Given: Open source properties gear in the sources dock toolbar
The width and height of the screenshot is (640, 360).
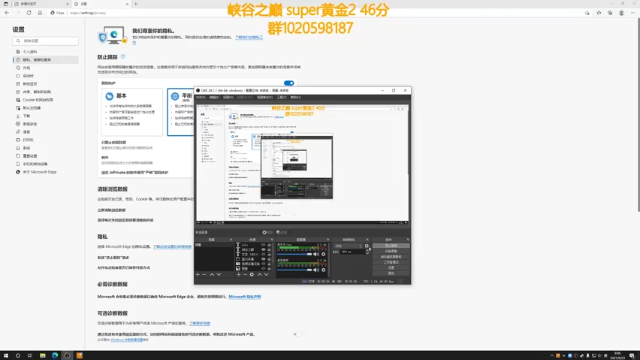Looking at the screenshot, I should point(252,275).
